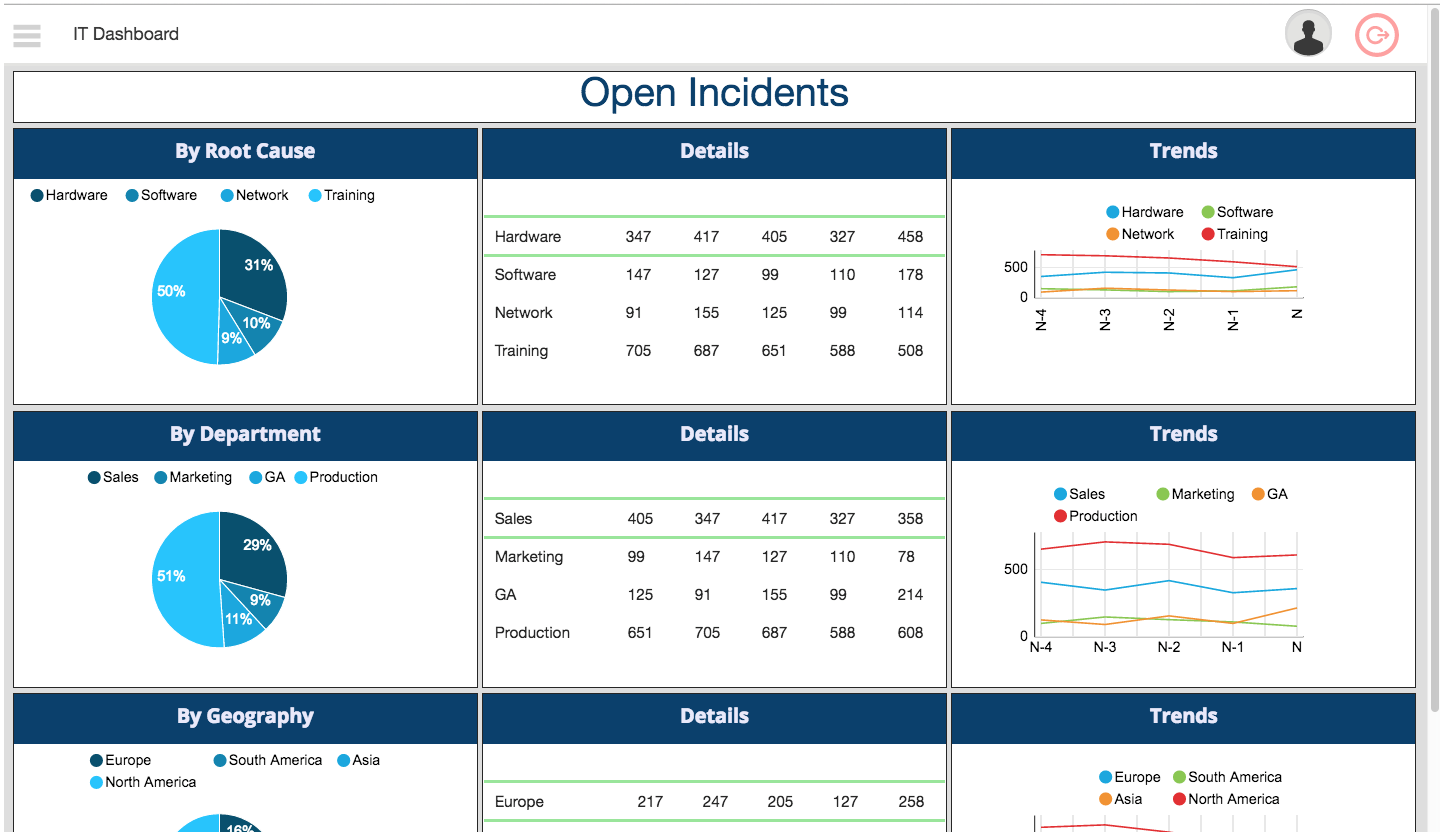The width and height of the screenshot is (1443, 836).
Task: Toggle Production series in Department trends
Action: tap(1096, 516)
